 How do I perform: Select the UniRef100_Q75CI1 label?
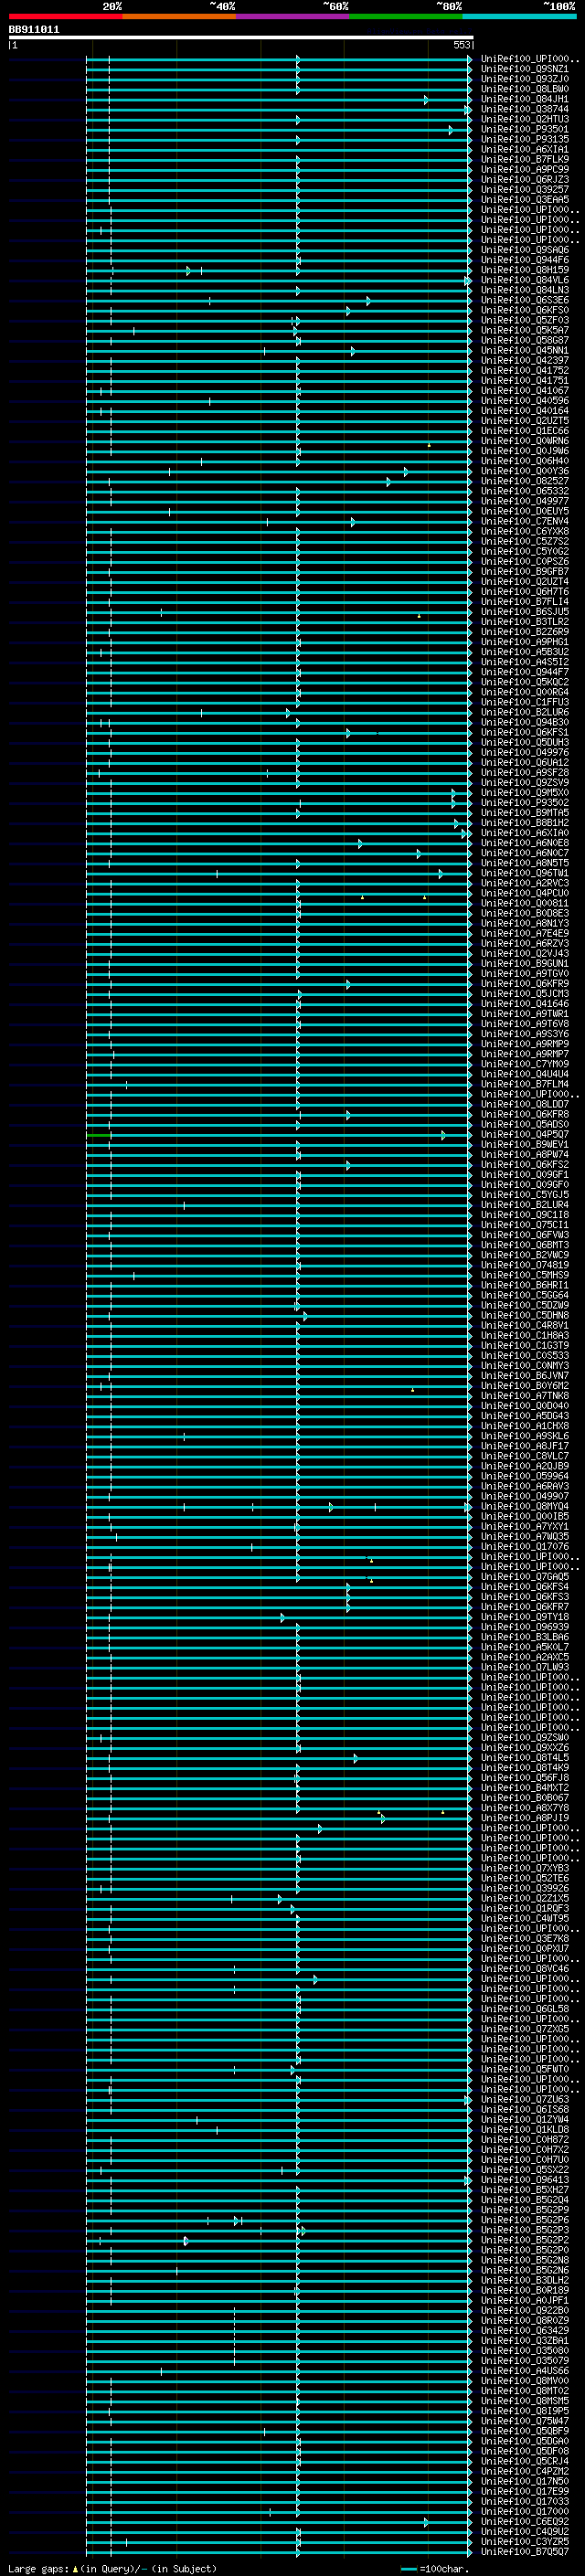[525, 1224]
